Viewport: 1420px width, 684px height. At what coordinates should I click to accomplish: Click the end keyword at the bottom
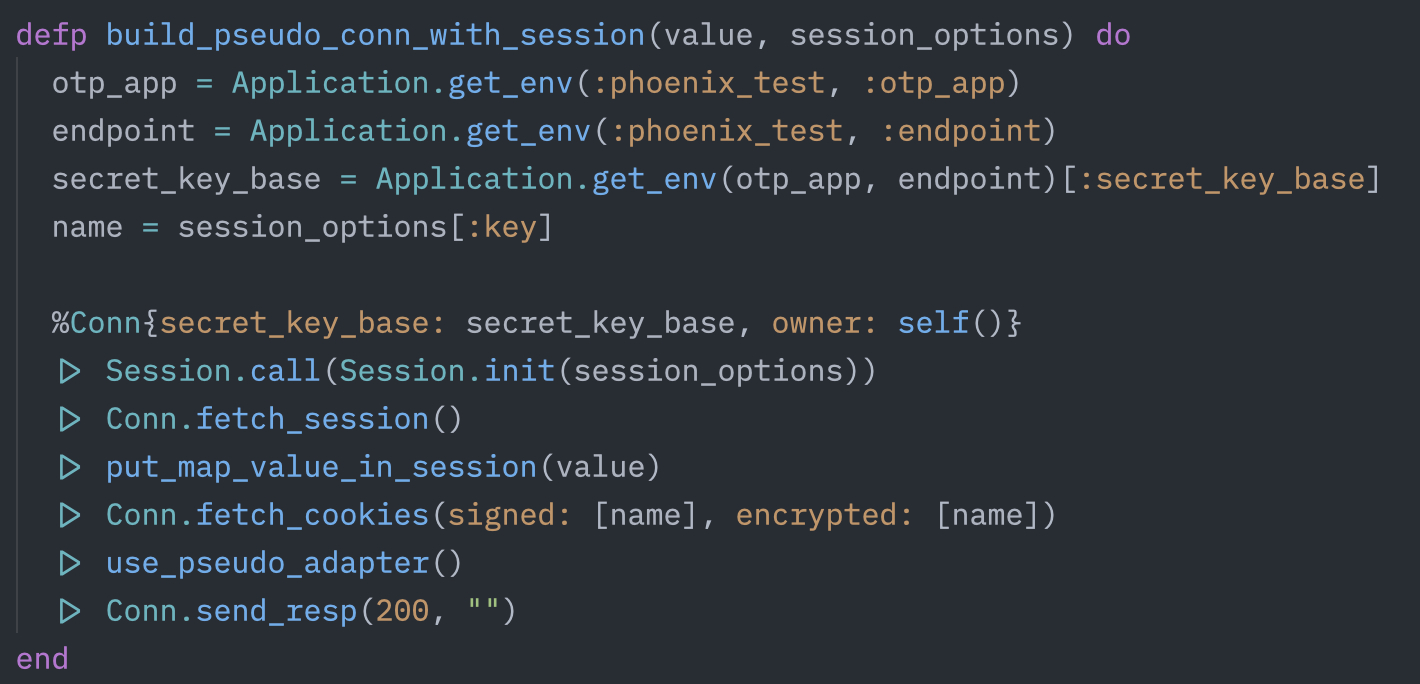point(43,659)
